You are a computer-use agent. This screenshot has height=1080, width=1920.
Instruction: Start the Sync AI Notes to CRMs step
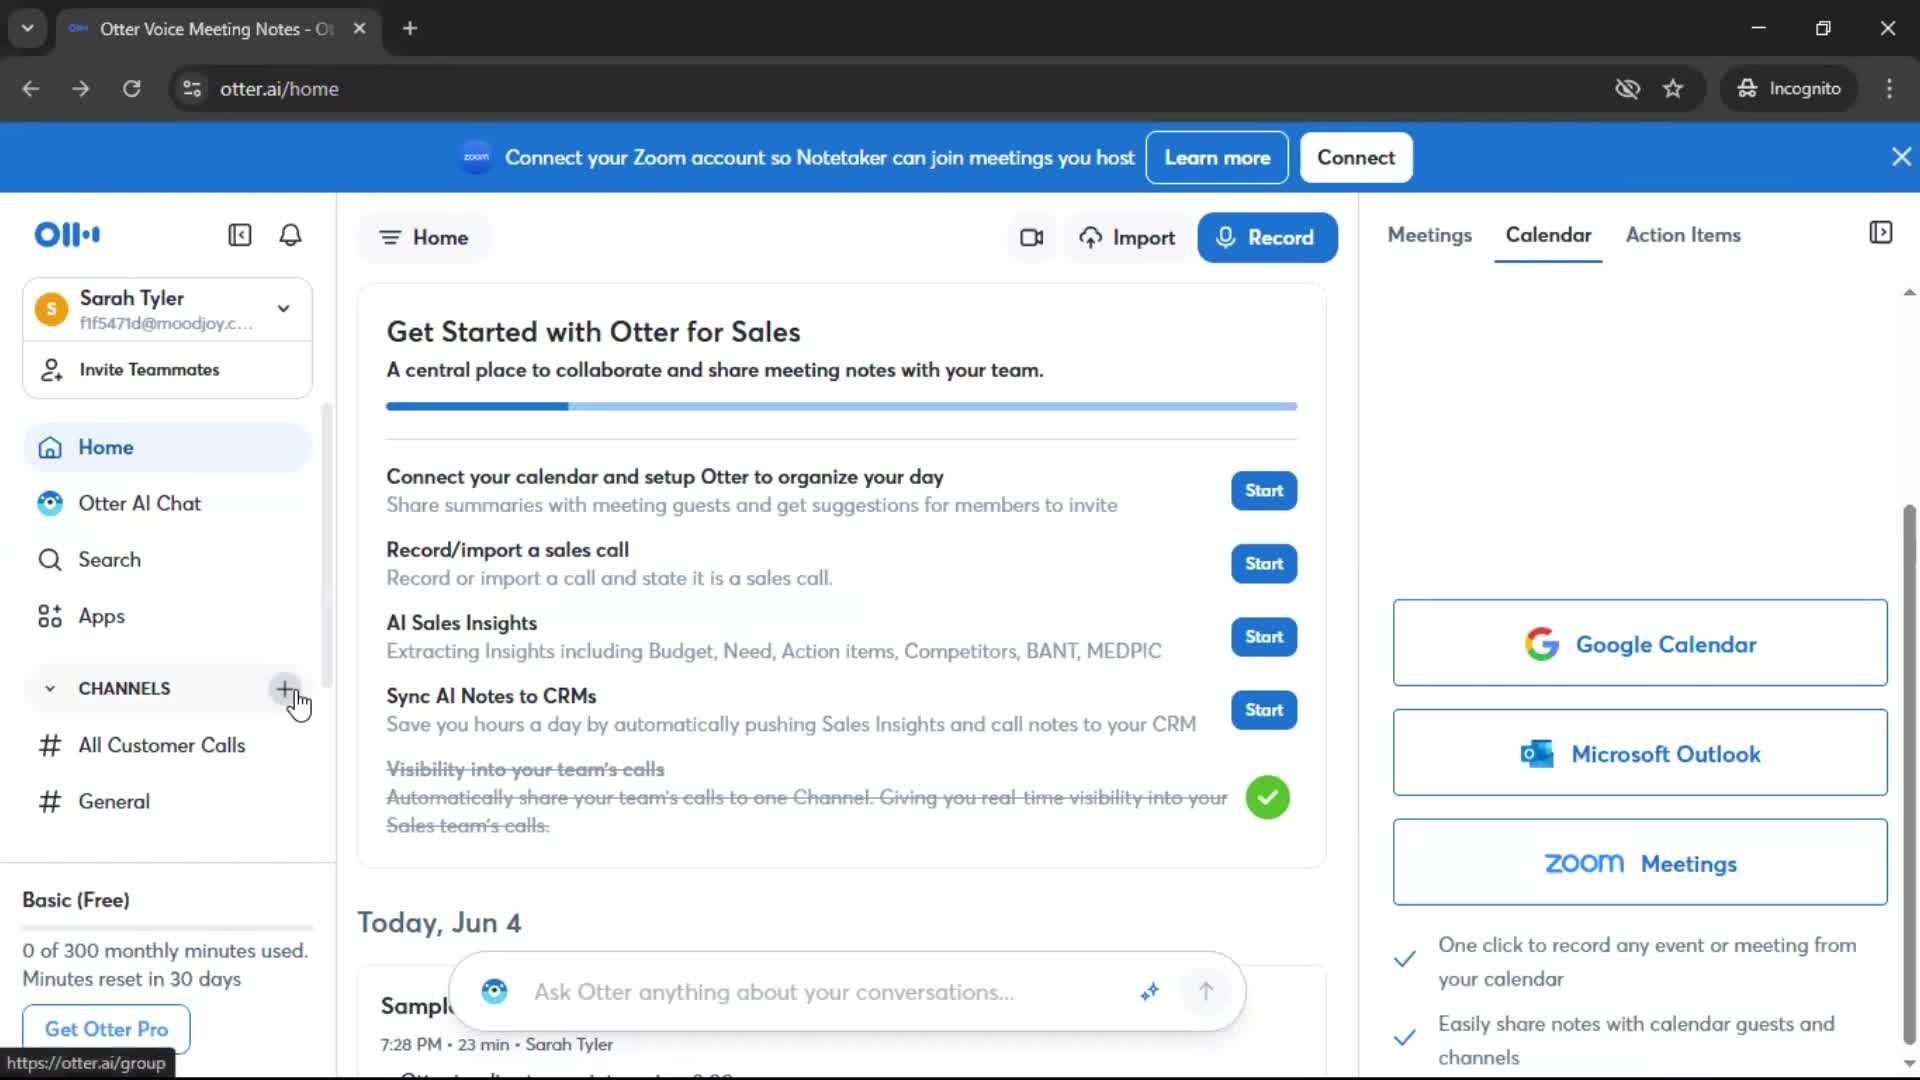click(x=1263, y=710)
